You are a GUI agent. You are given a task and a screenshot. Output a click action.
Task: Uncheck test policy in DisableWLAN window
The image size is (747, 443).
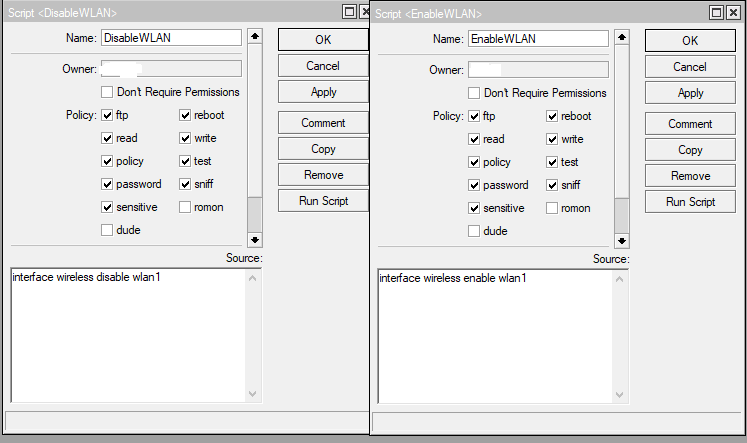pos(185,161)
